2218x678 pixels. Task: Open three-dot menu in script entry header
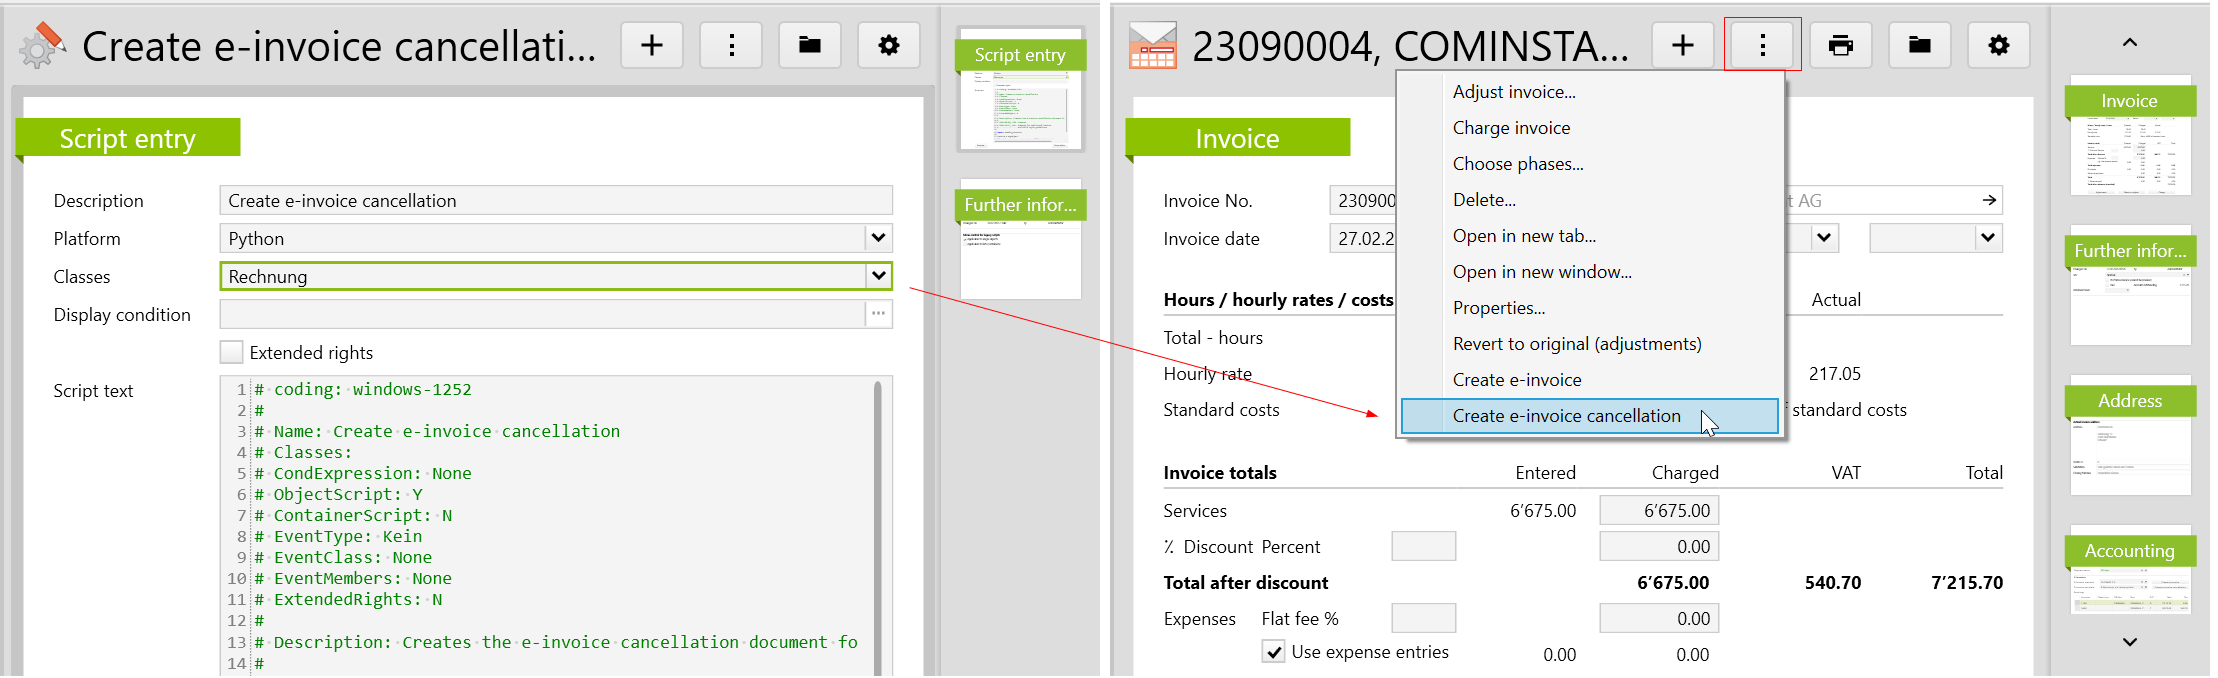(731, 46)
